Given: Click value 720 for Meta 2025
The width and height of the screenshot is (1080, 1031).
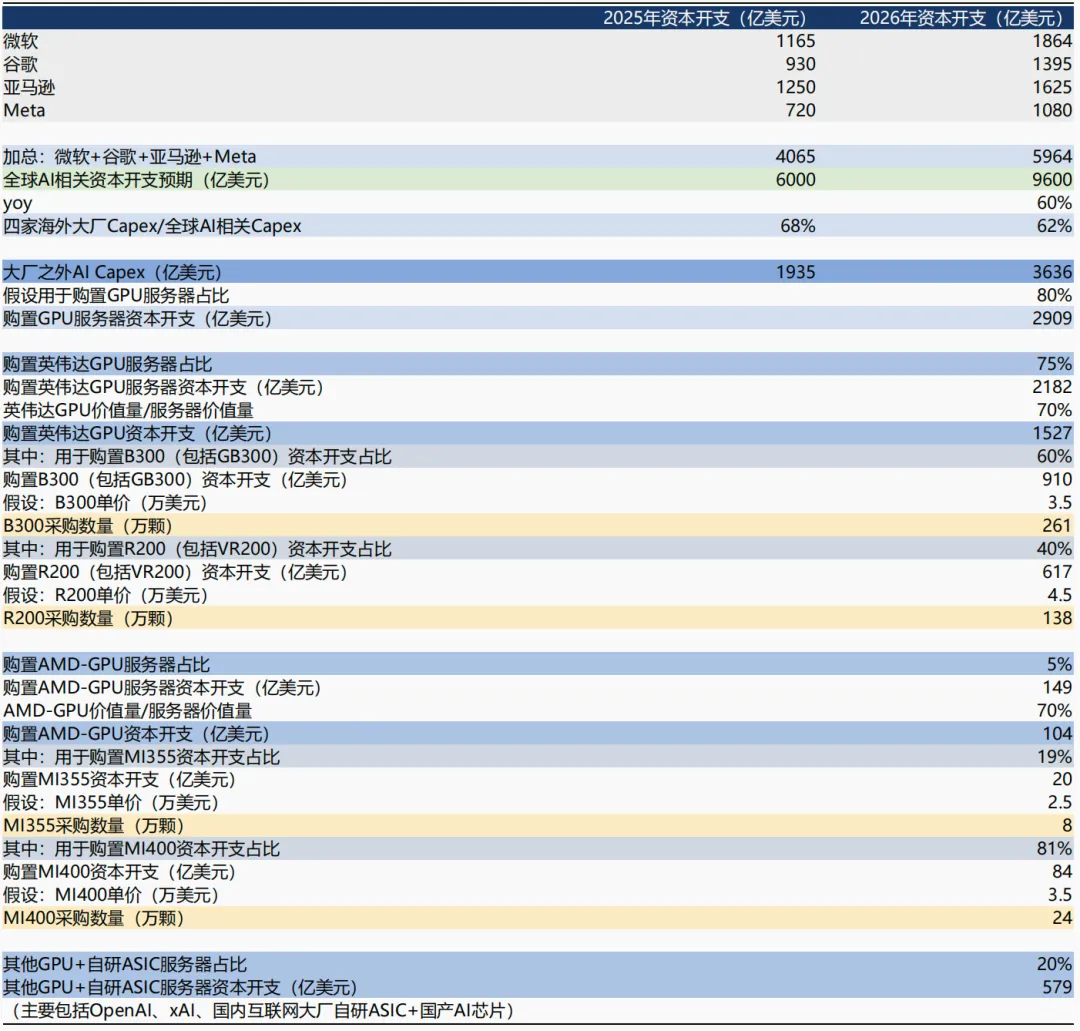Looking at the screenshot, I should point(800,110).
